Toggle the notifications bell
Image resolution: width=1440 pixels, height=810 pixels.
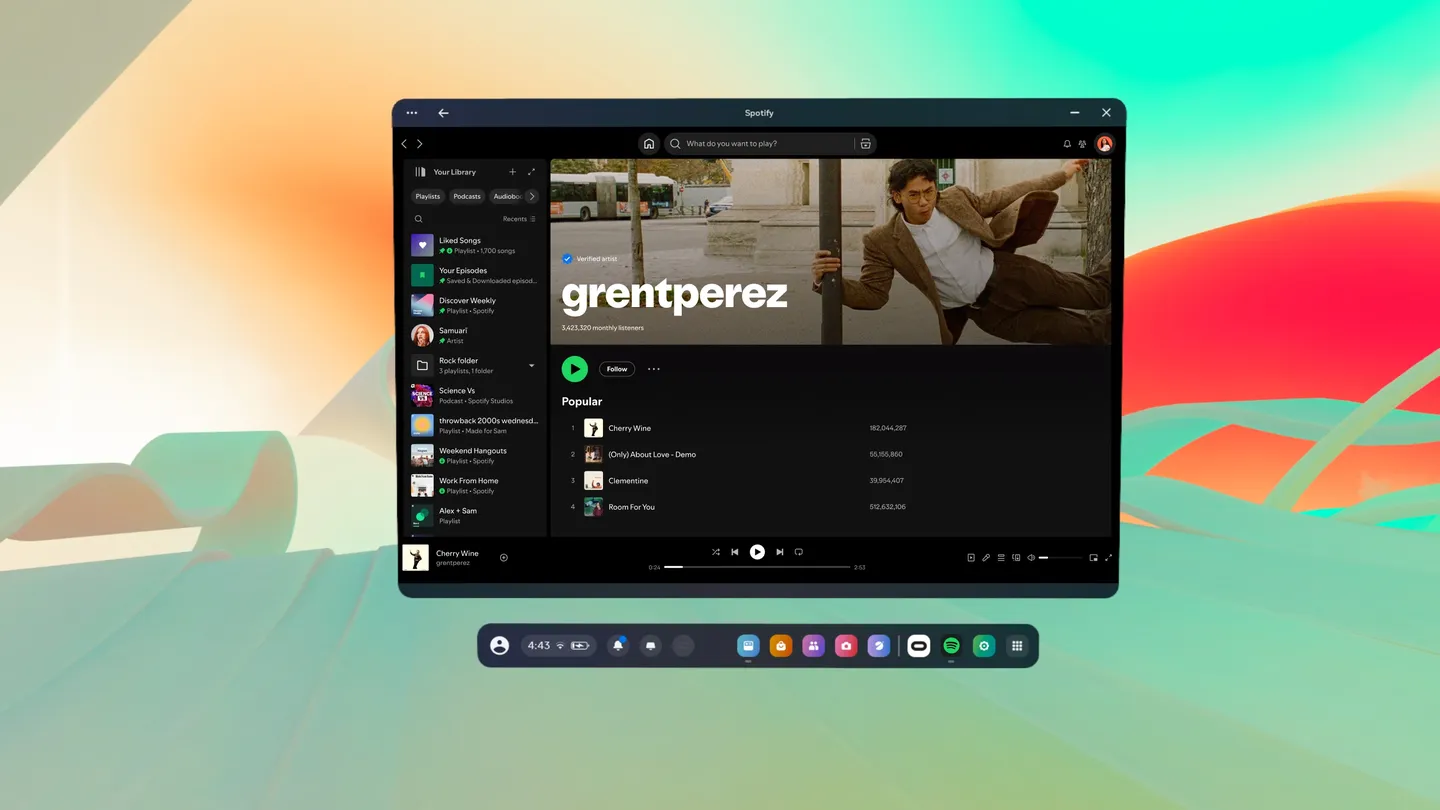[1066, 144]
